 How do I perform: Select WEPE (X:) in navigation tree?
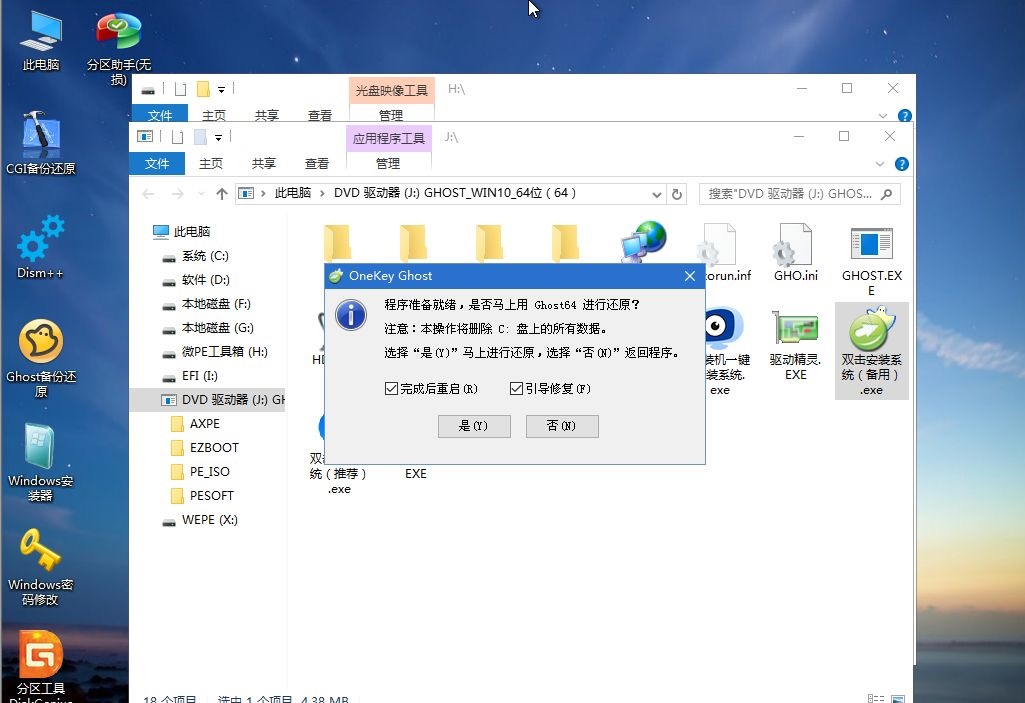[209, 520]
